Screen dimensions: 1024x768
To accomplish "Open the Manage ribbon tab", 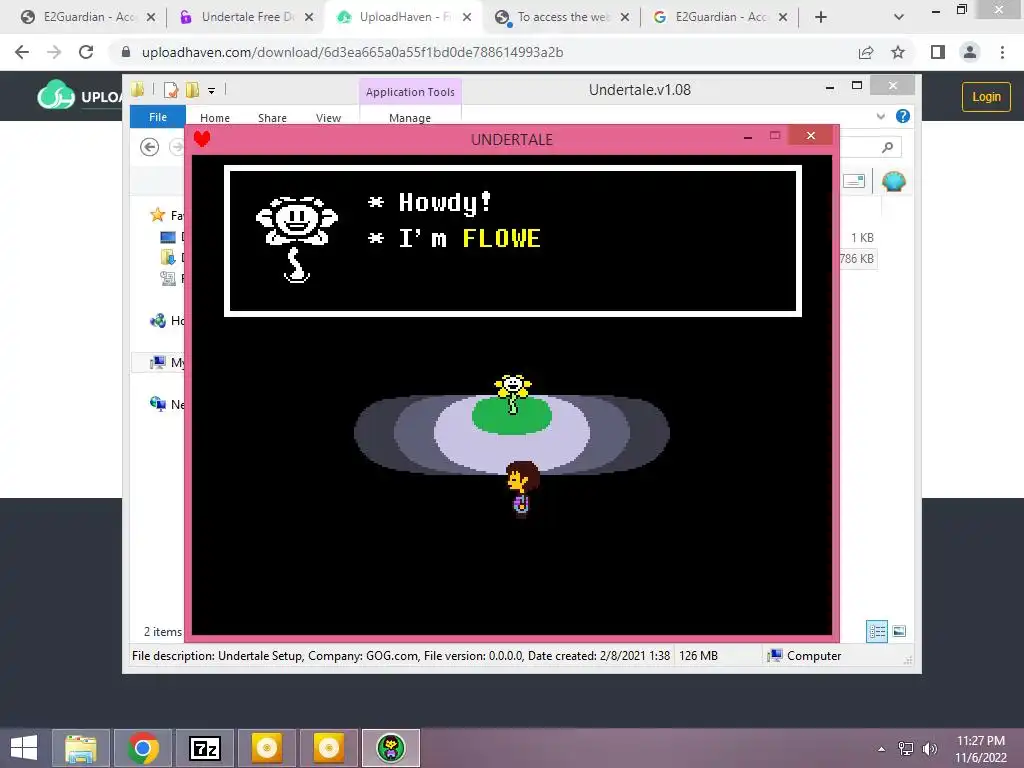I will coord(410,118).
